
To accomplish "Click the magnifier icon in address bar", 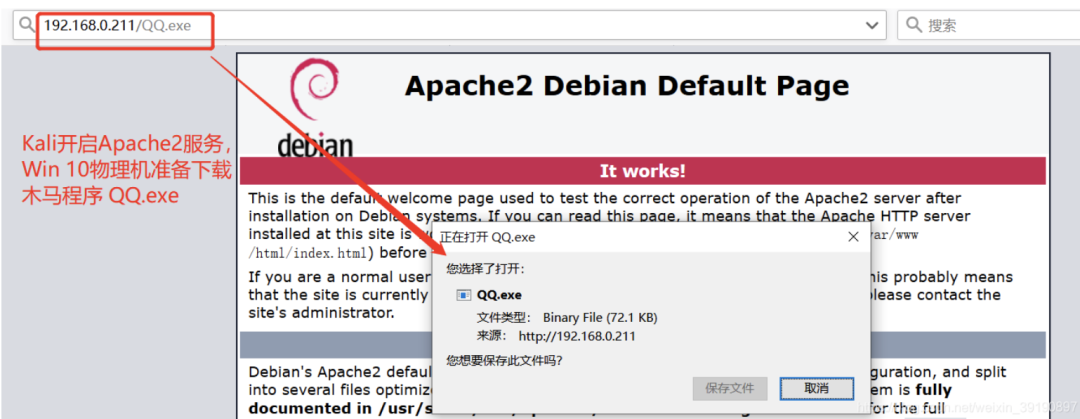I will [x=27, y=25].
